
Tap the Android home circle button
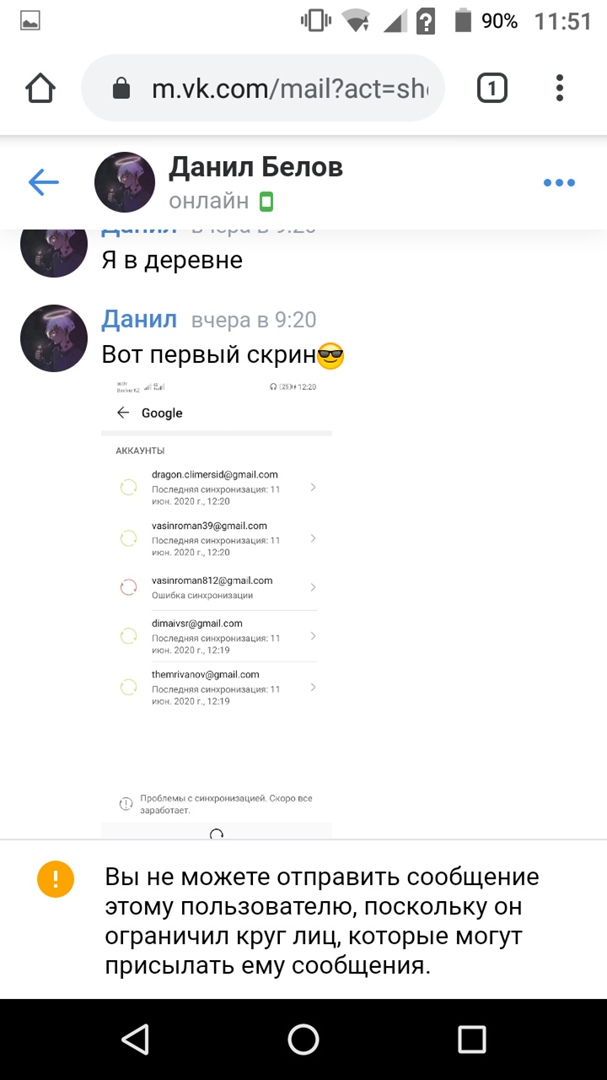pos(303,1039)
